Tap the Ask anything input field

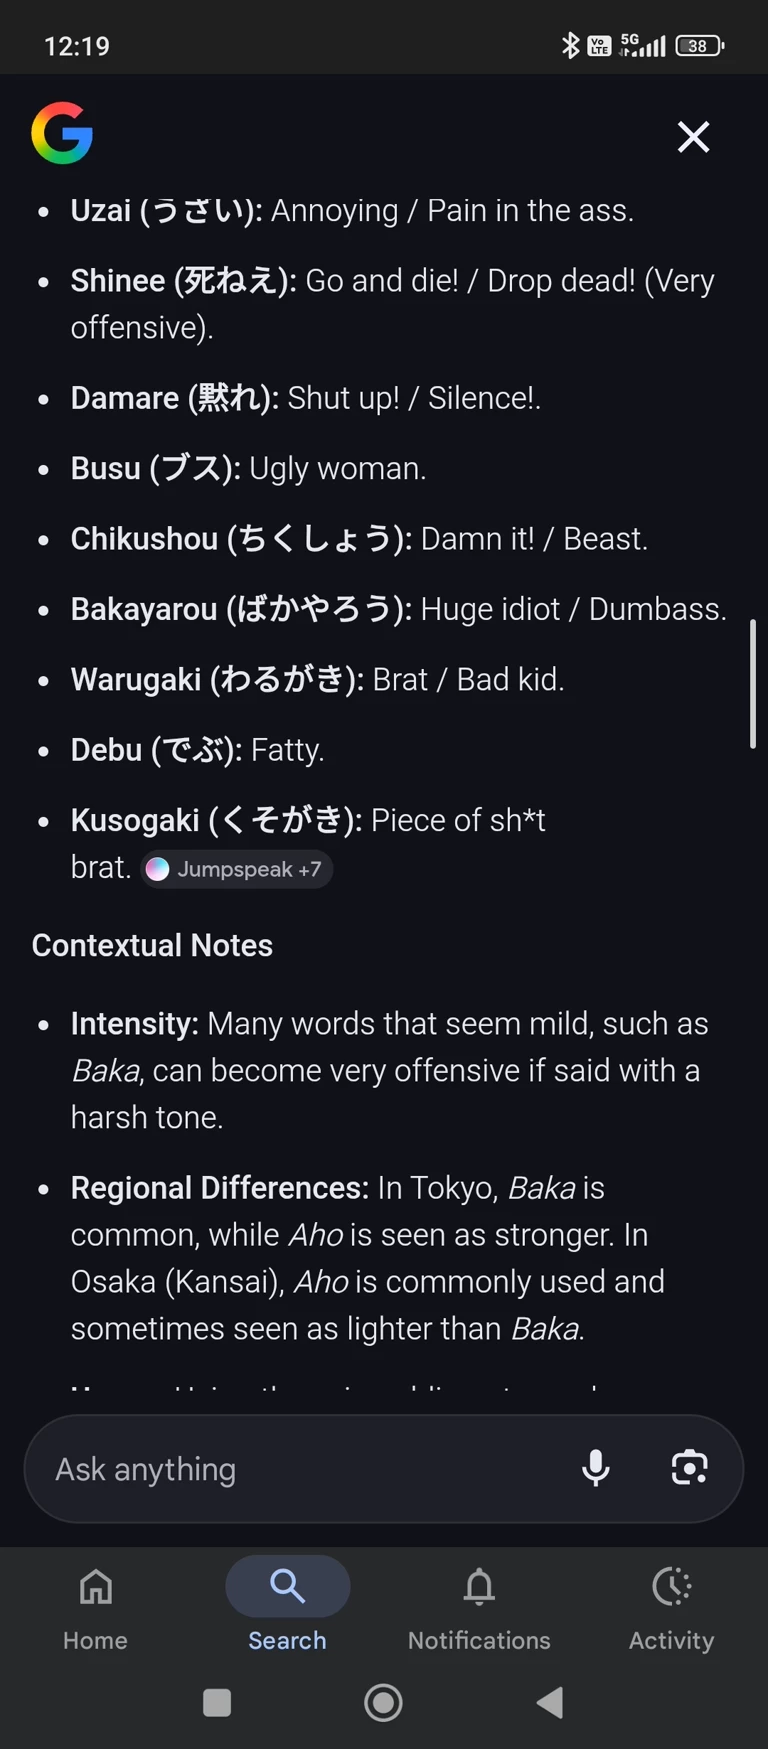pyautogui.click(x=300, y=1469)
